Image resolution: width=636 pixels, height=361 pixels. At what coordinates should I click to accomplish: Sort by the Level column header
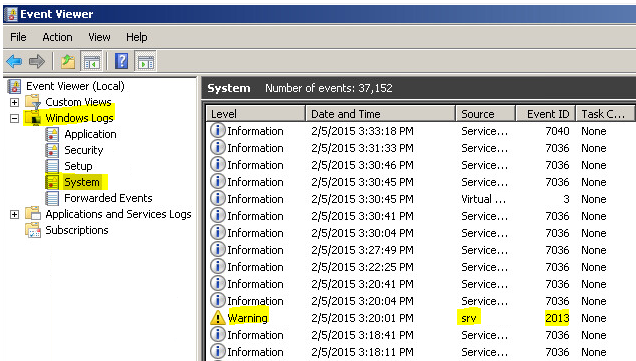[x=256, y=114]
